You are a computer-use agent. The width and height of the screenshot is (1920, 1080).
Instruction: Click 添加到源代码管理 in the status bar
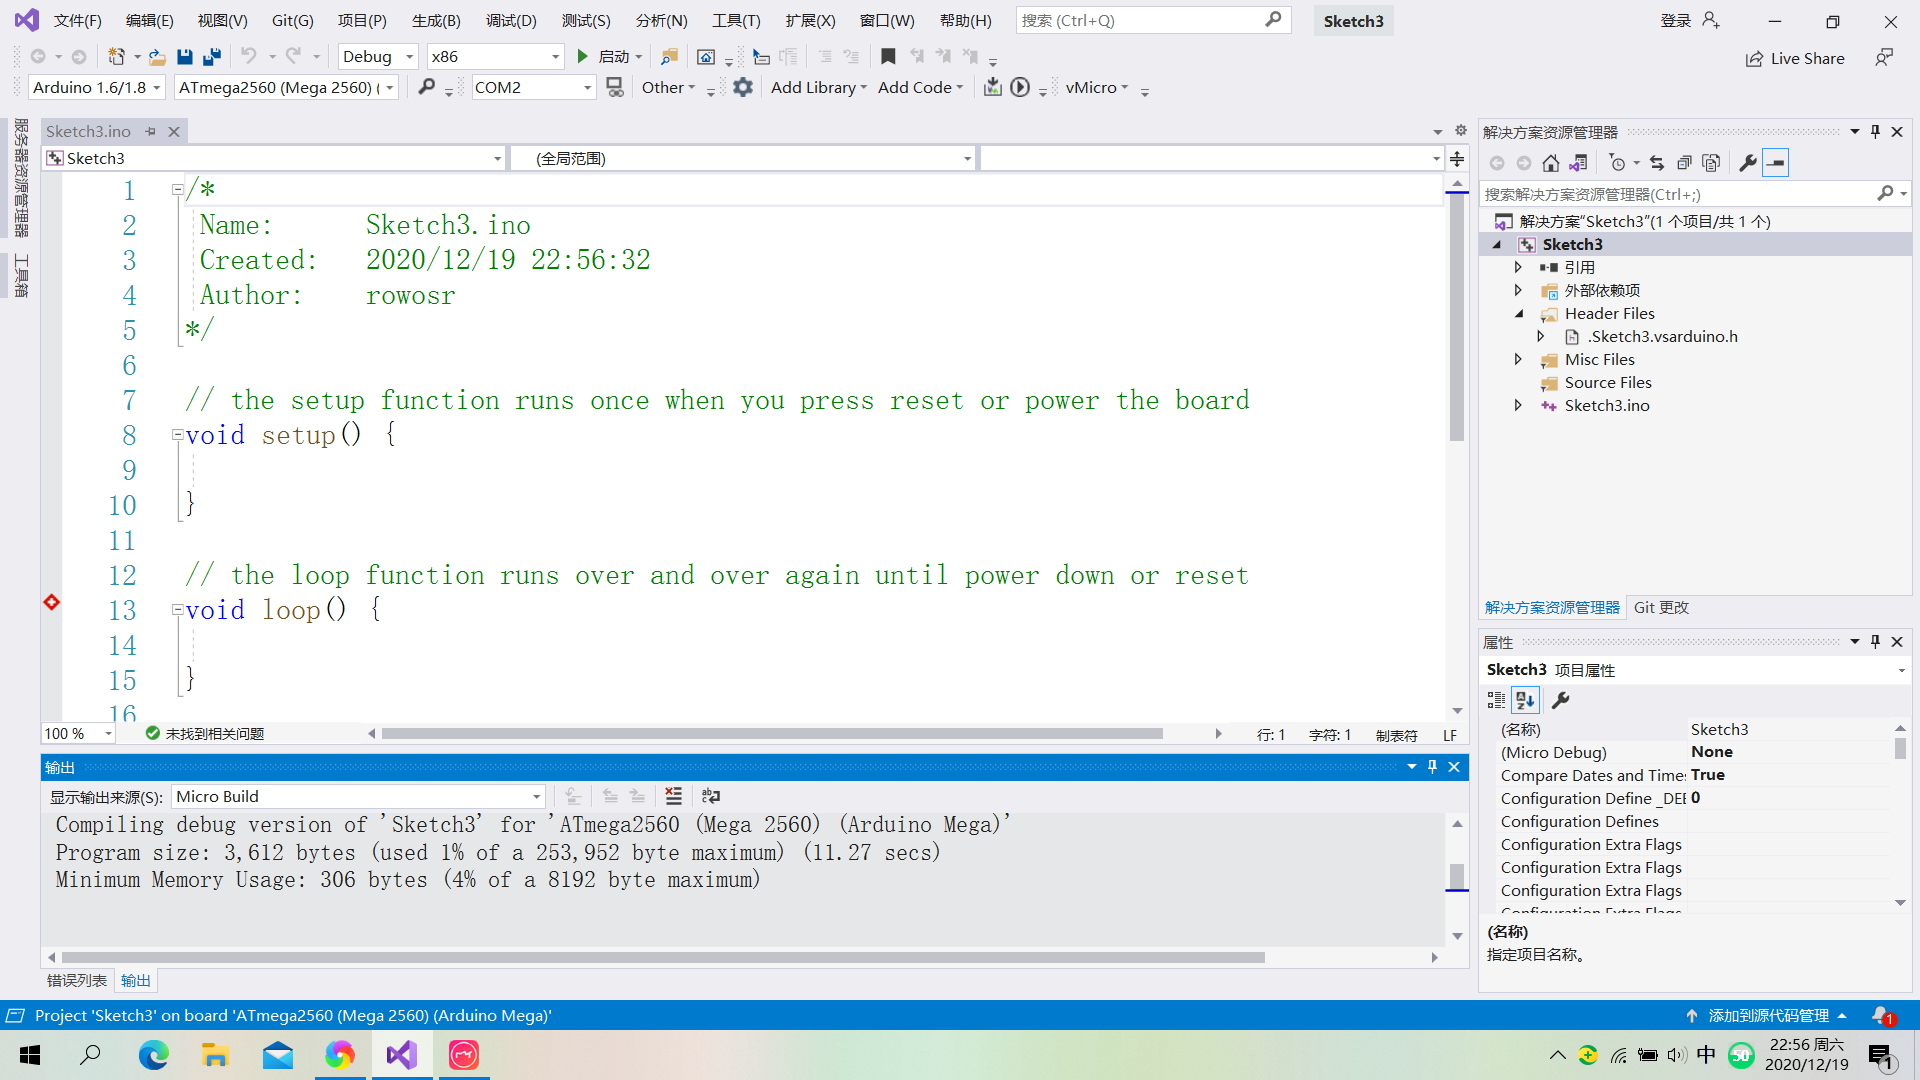[x=1768, y=1015]
